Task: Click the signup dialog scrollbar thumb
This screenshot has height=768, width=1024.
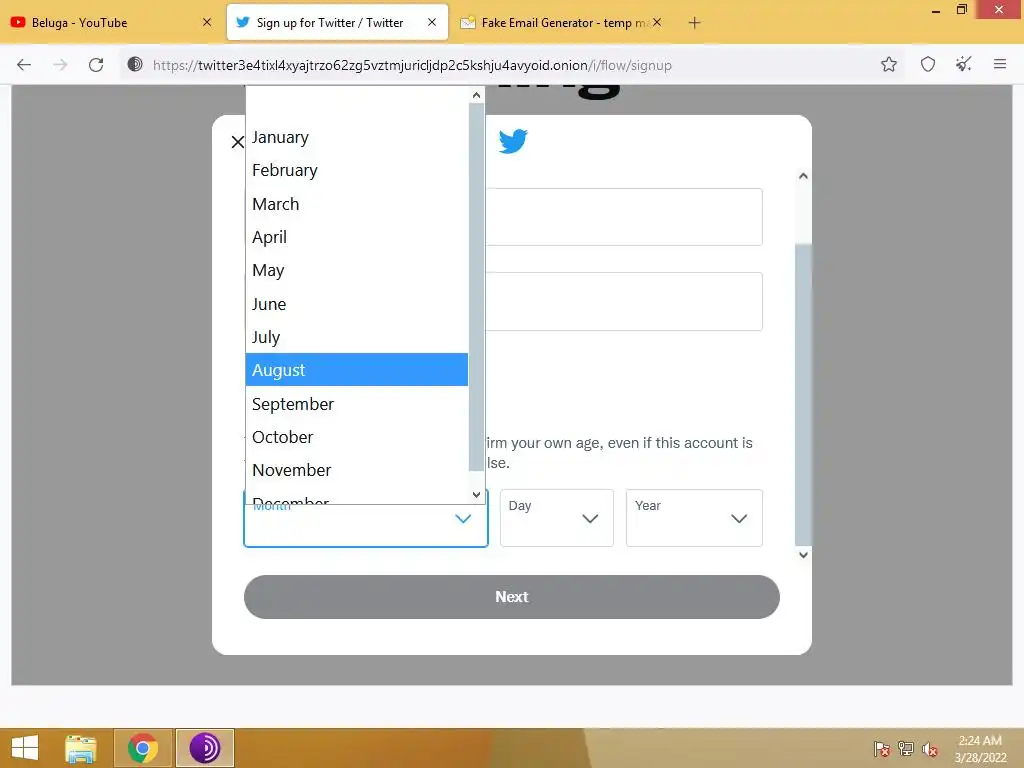Action: coord(803,394)
